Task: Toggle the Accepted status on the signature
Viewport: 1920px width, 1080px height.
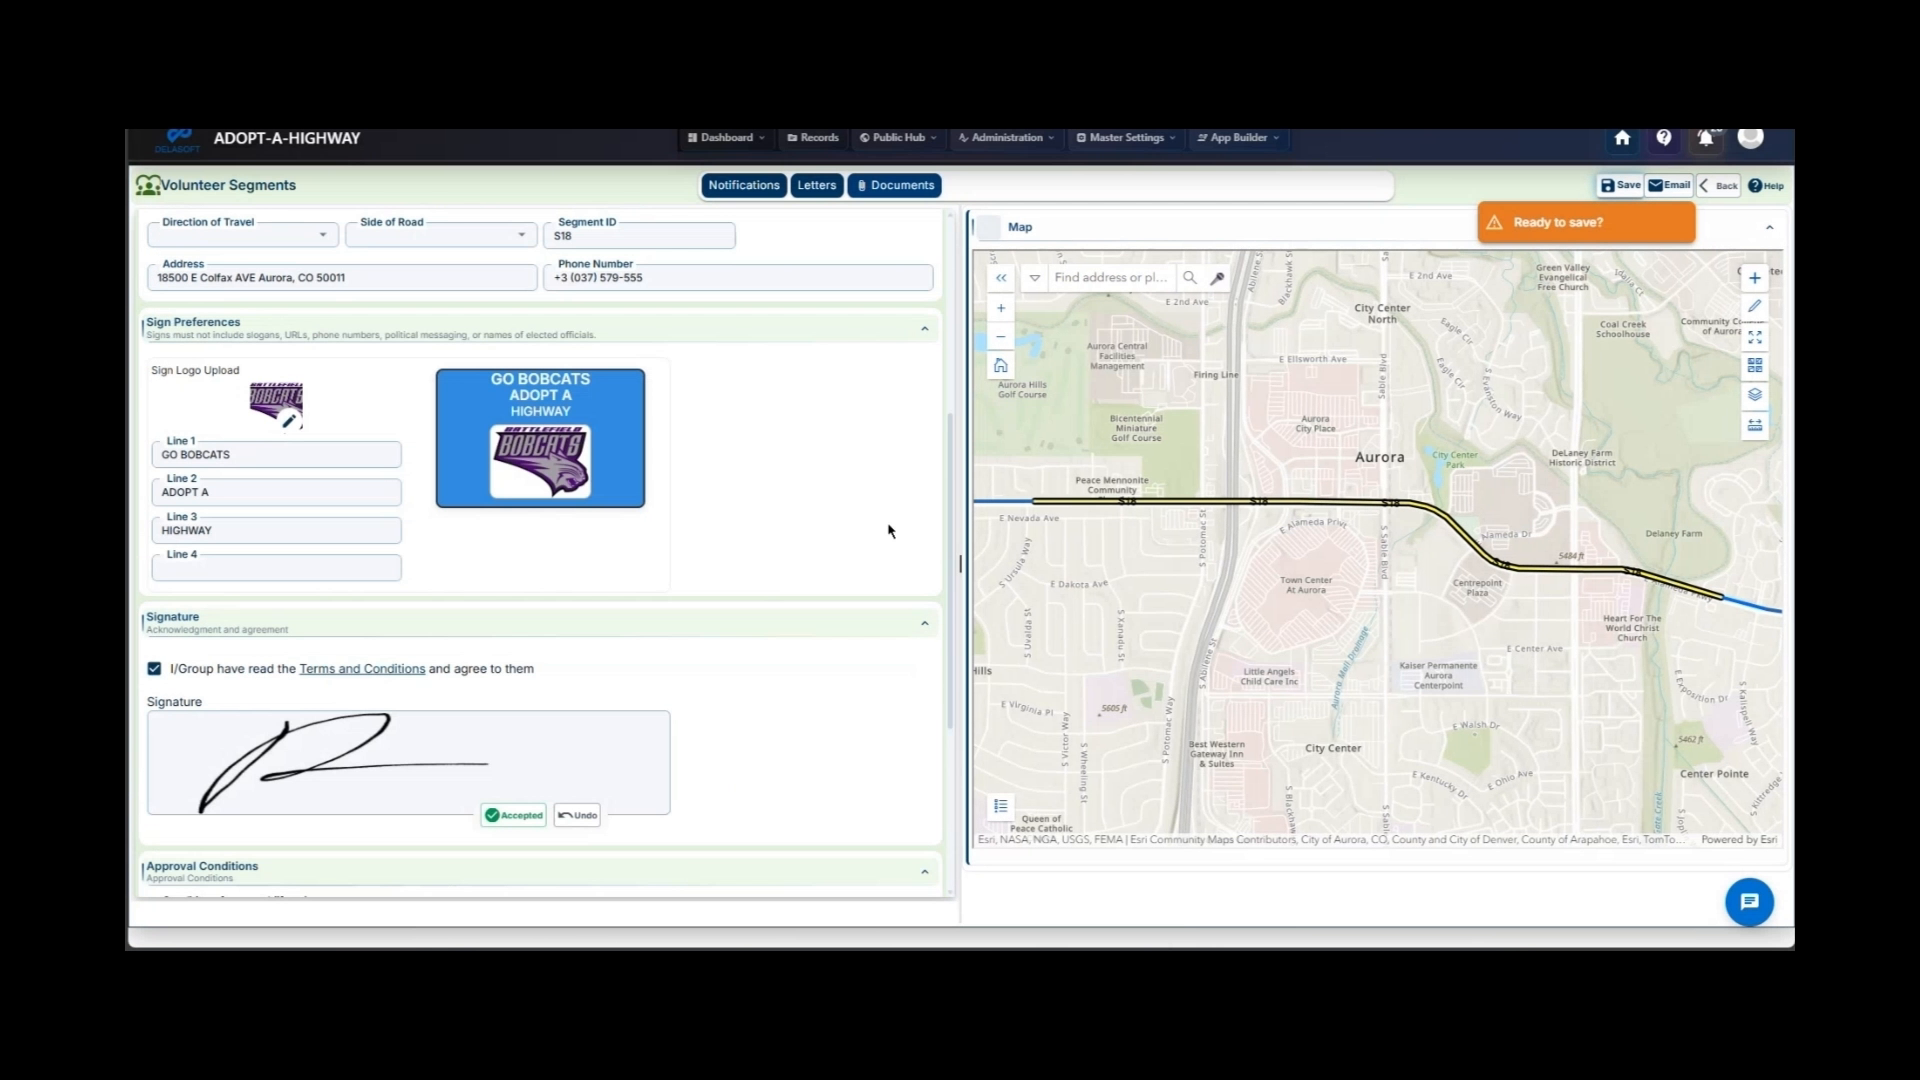Action: (513, 815)
